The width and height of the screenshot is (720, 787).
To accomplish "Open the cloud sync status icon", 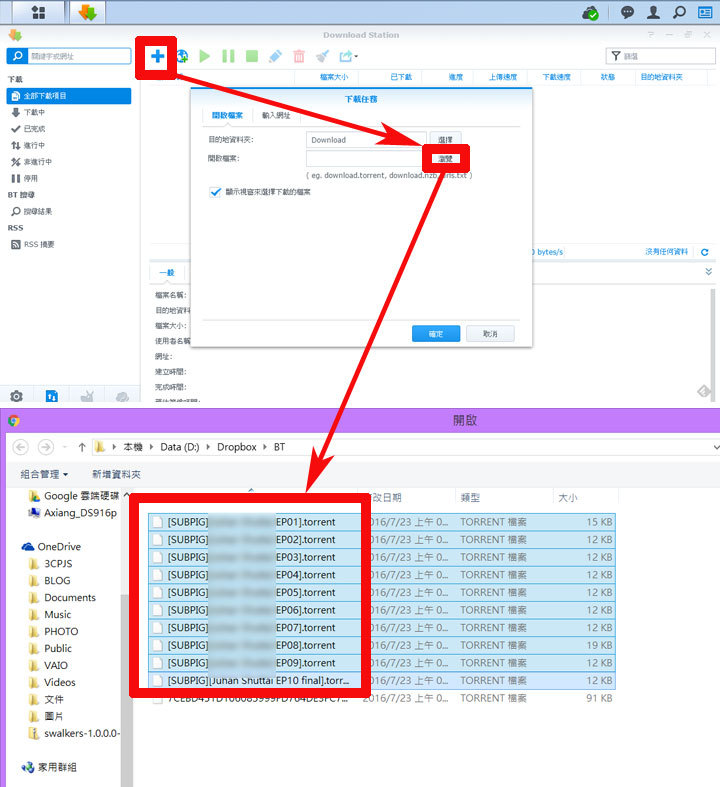I will (x=591, y=13).
